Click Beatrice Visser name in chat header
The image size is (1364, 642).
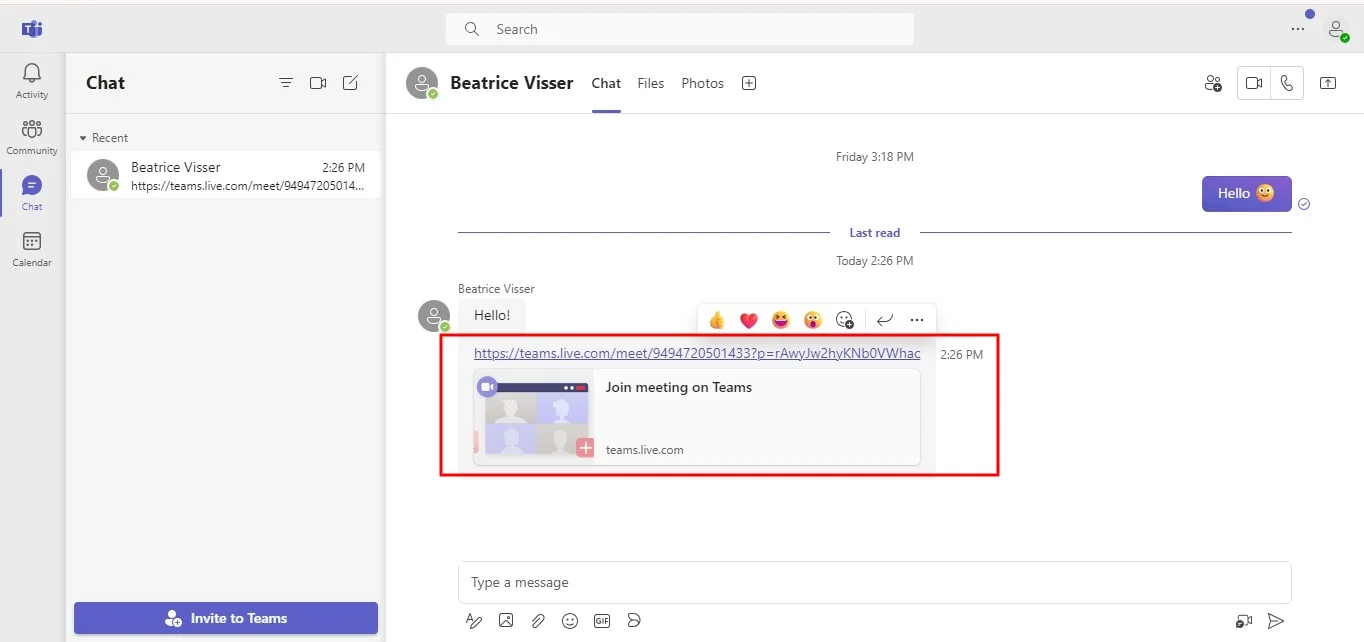pyautogui.click(x=512, y=83)
